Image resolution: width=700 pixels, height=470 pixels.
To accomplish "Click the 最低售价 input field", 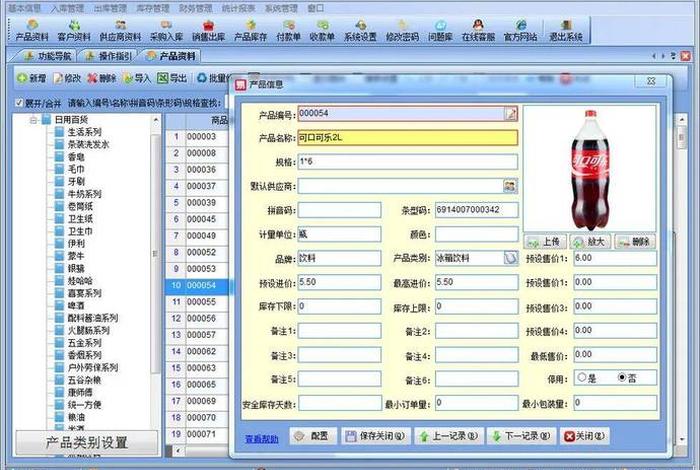I will tap(615, 354).
